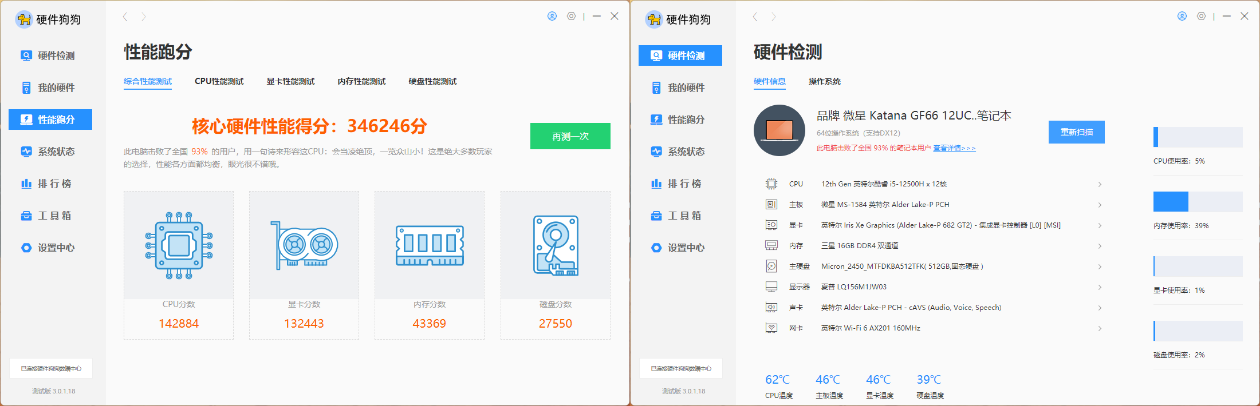Click the 内存 memory row icon
The image size is (1260, 406).
pos(771,245)
